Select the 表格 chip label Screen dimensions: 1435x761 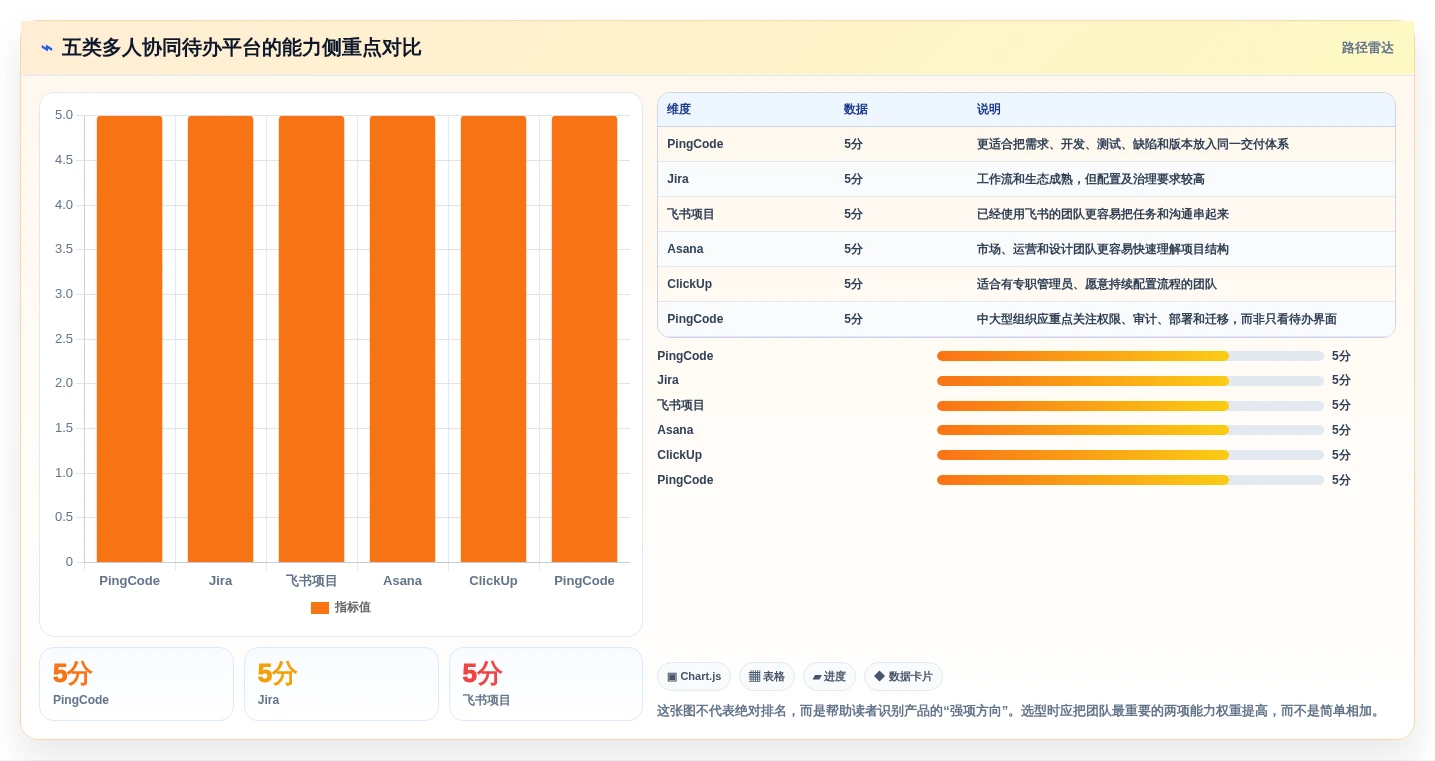point(774,677)
